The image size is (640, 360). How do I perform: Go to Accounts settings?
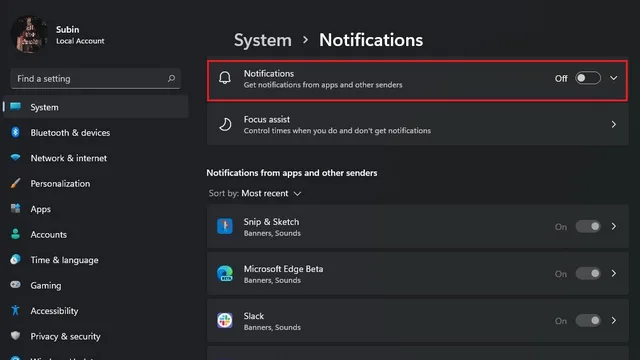point(96,234)
